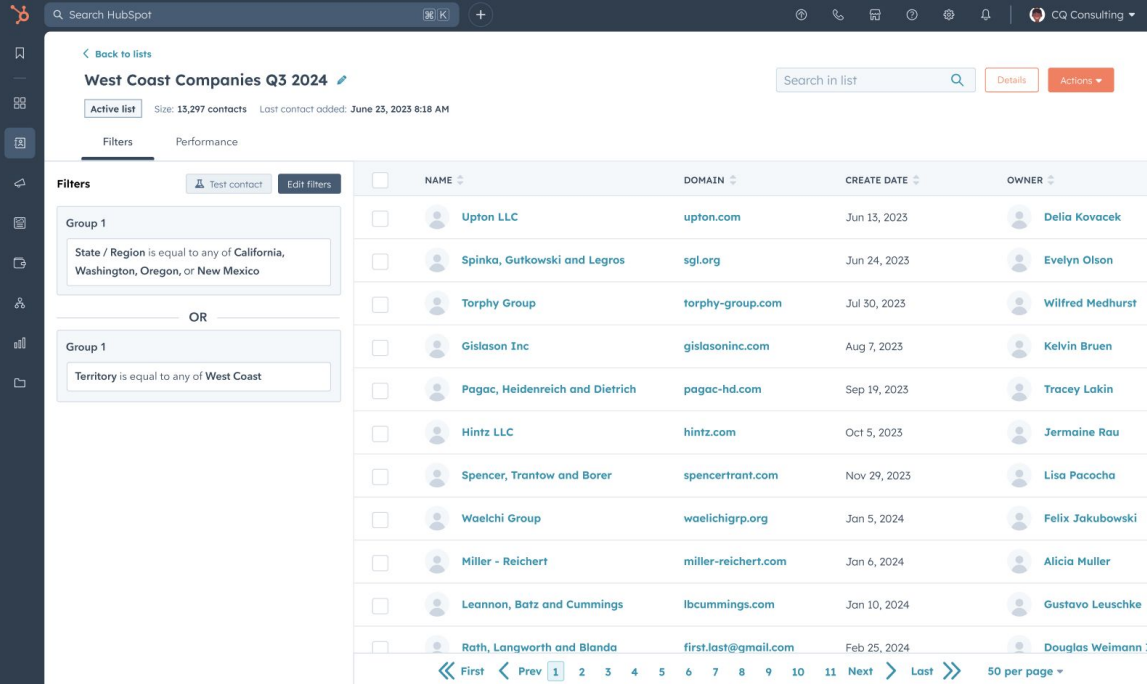
Task: Go to page 11 in pagination
Action: [830, 672]
